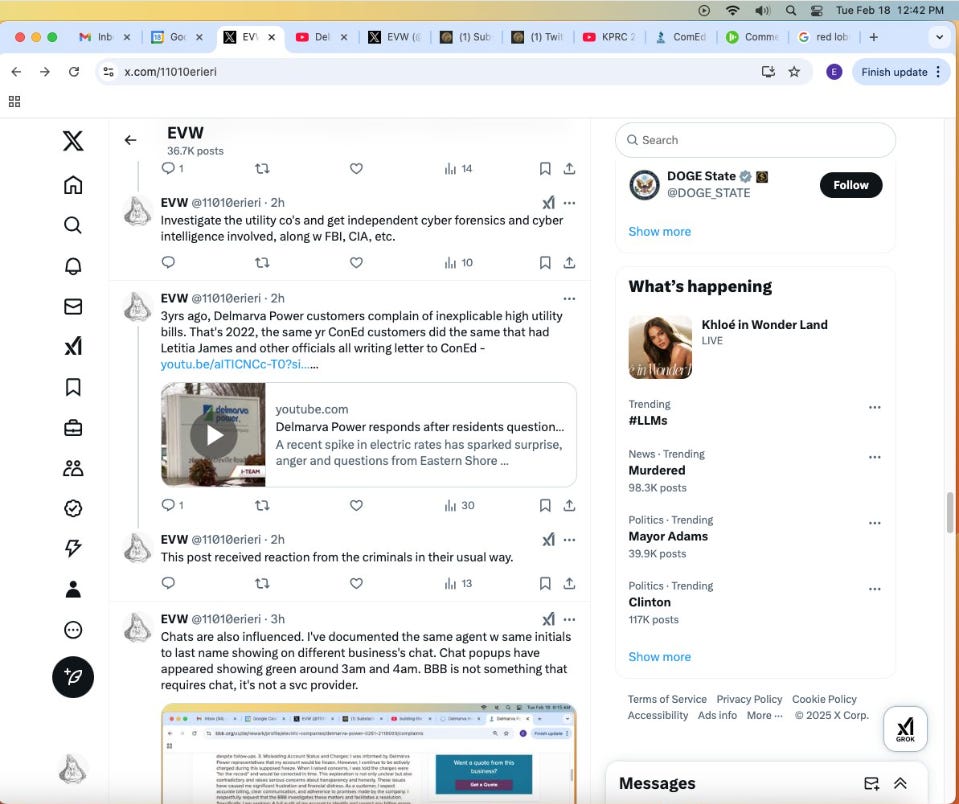Open more options for Mayor Adams trend
This screenshot has height=804, width=959.
[x=875, y=523]
